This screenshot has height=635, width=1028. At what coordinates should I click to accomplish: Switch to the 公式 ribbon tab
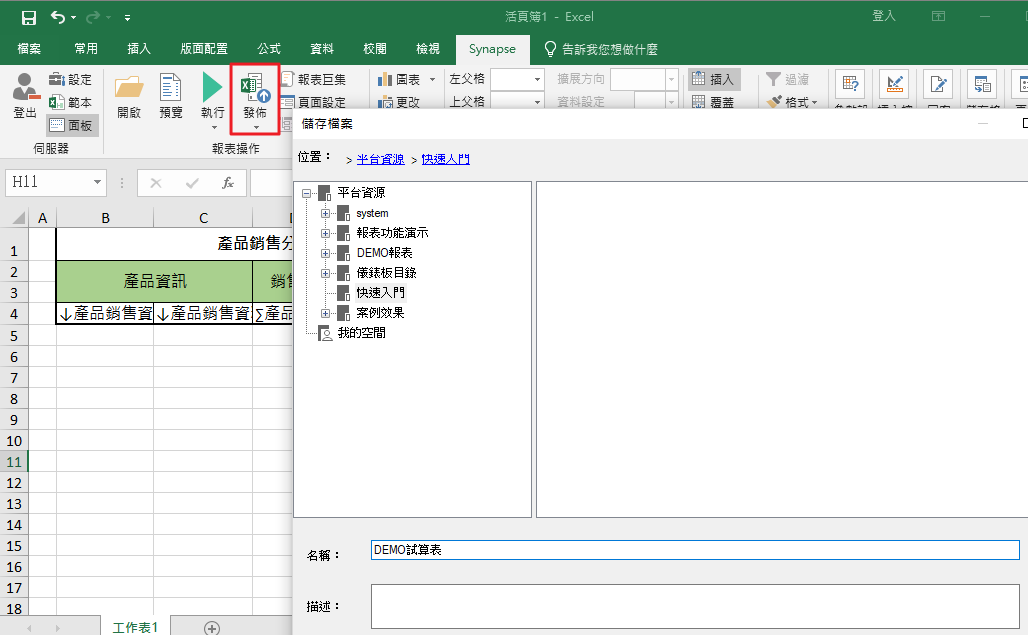pyautogui.click(x=268, y=48)
